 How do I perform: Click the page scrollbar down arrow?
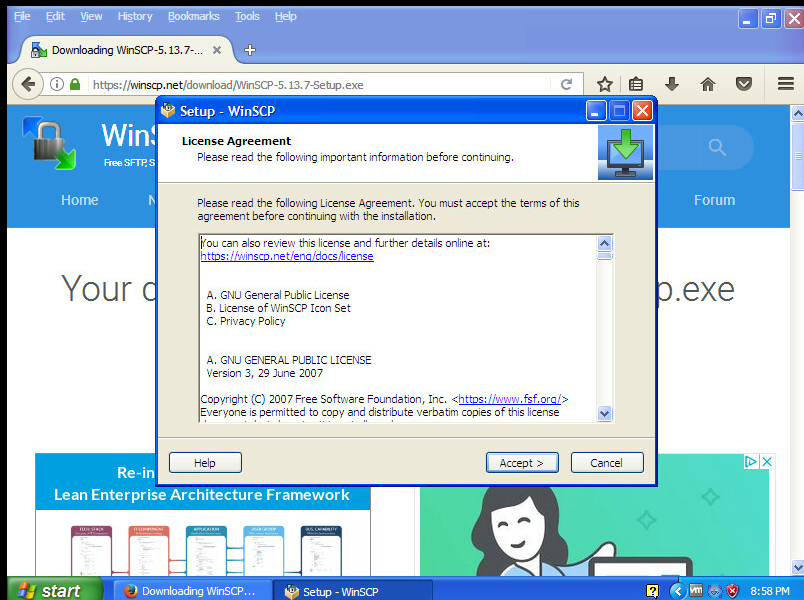pos(797,567)
